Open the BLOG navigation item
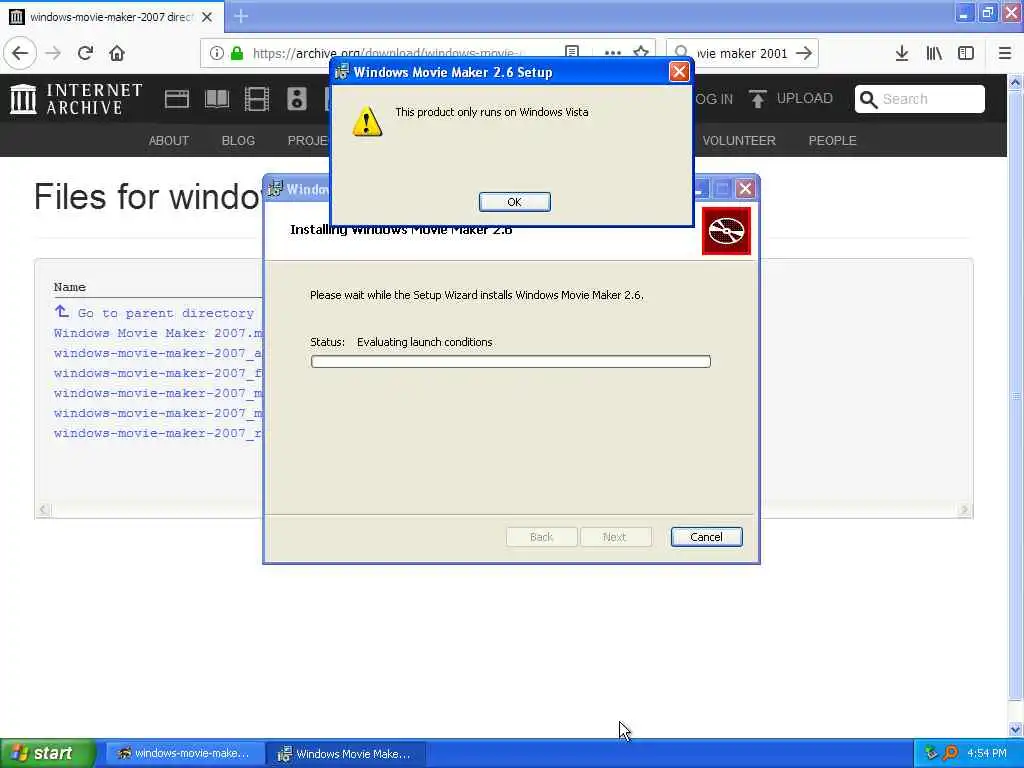1024x768 pixels. tap(238, 140)
